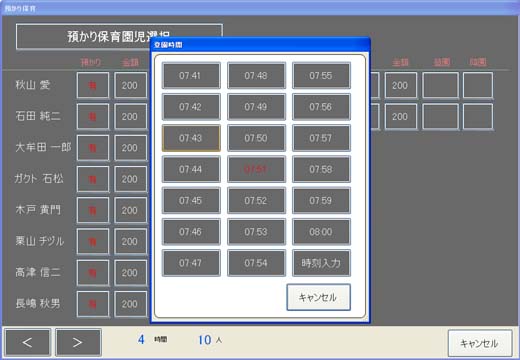Toggle 預かり mark for 秋山 愛
520x360 pixels.
[93, 85]
